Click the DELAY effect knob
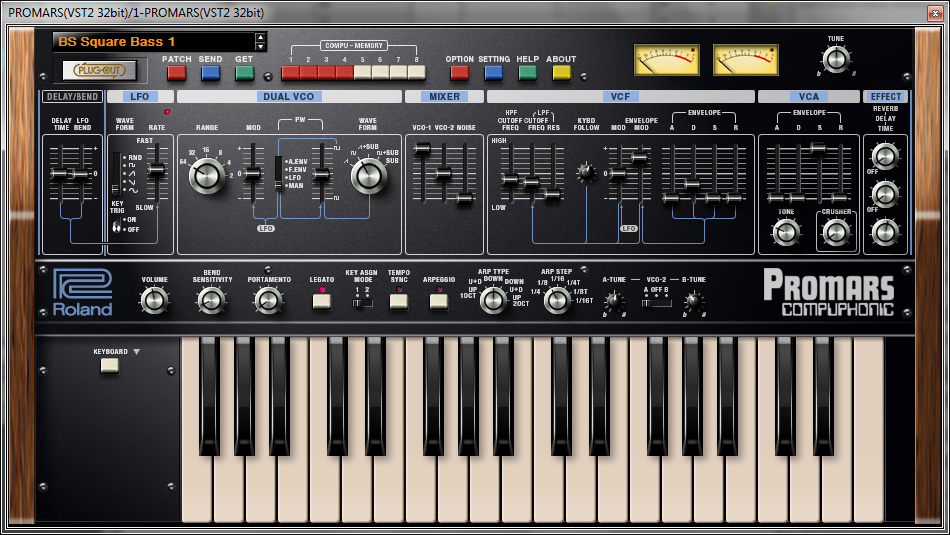The width and height of the screenshot is (950, 535). tap(885, 194)
